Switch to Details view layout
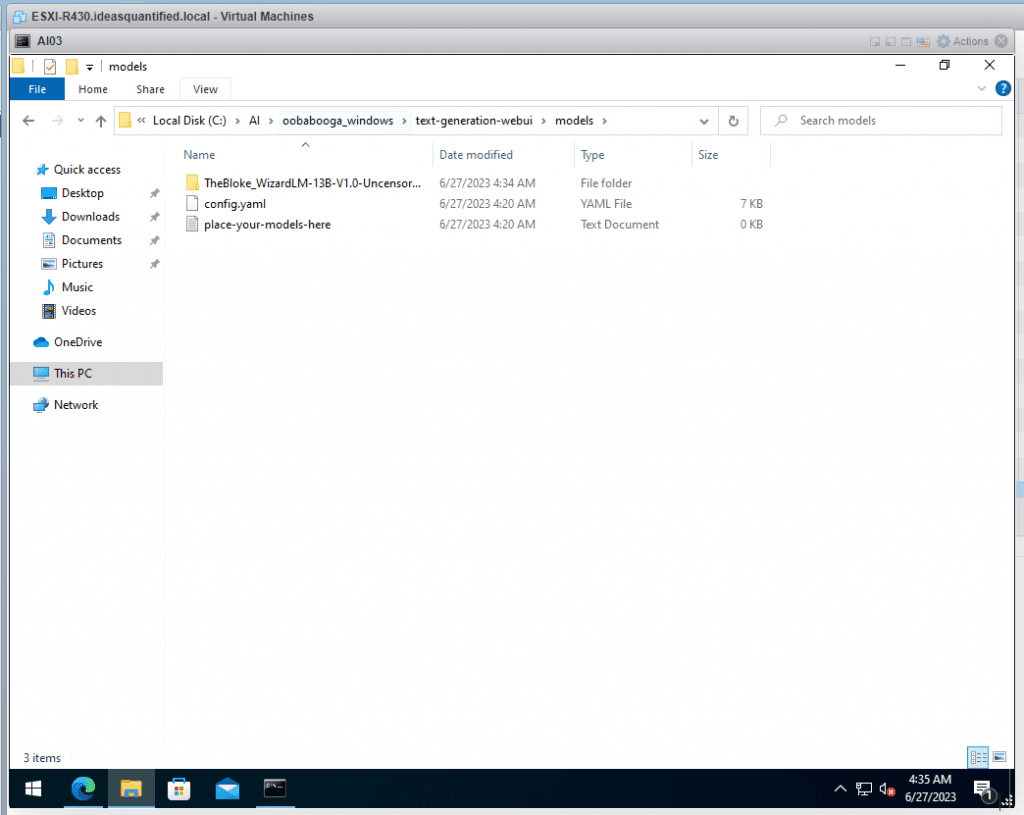1024x815 pixels. tap(978, 758)
